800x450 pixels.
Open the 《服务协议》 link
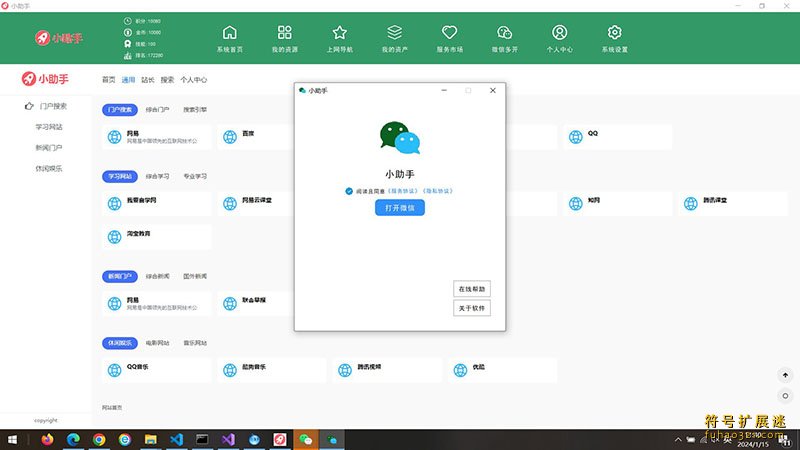click(x=404, y=190)
